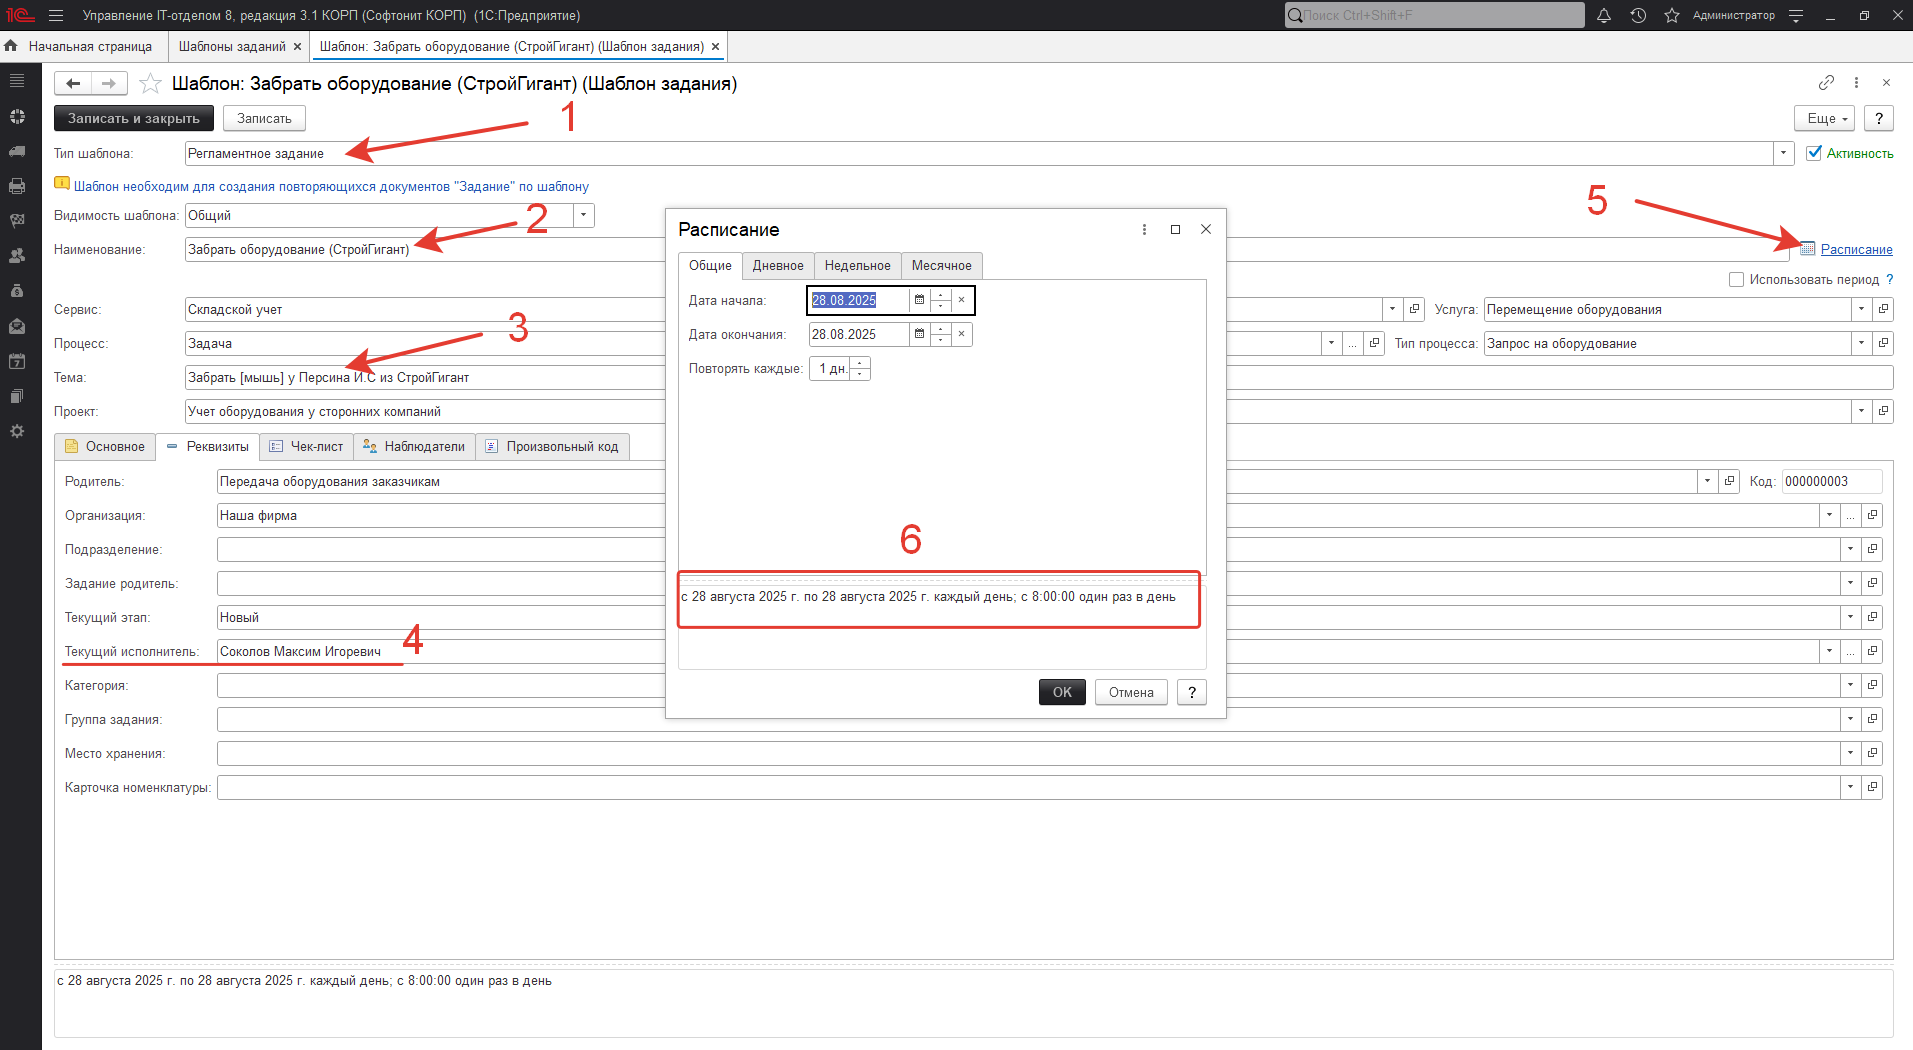Click Записать и закрыть button
The height and width of the screenshot is (1050, 1913).
coord(134,118)
